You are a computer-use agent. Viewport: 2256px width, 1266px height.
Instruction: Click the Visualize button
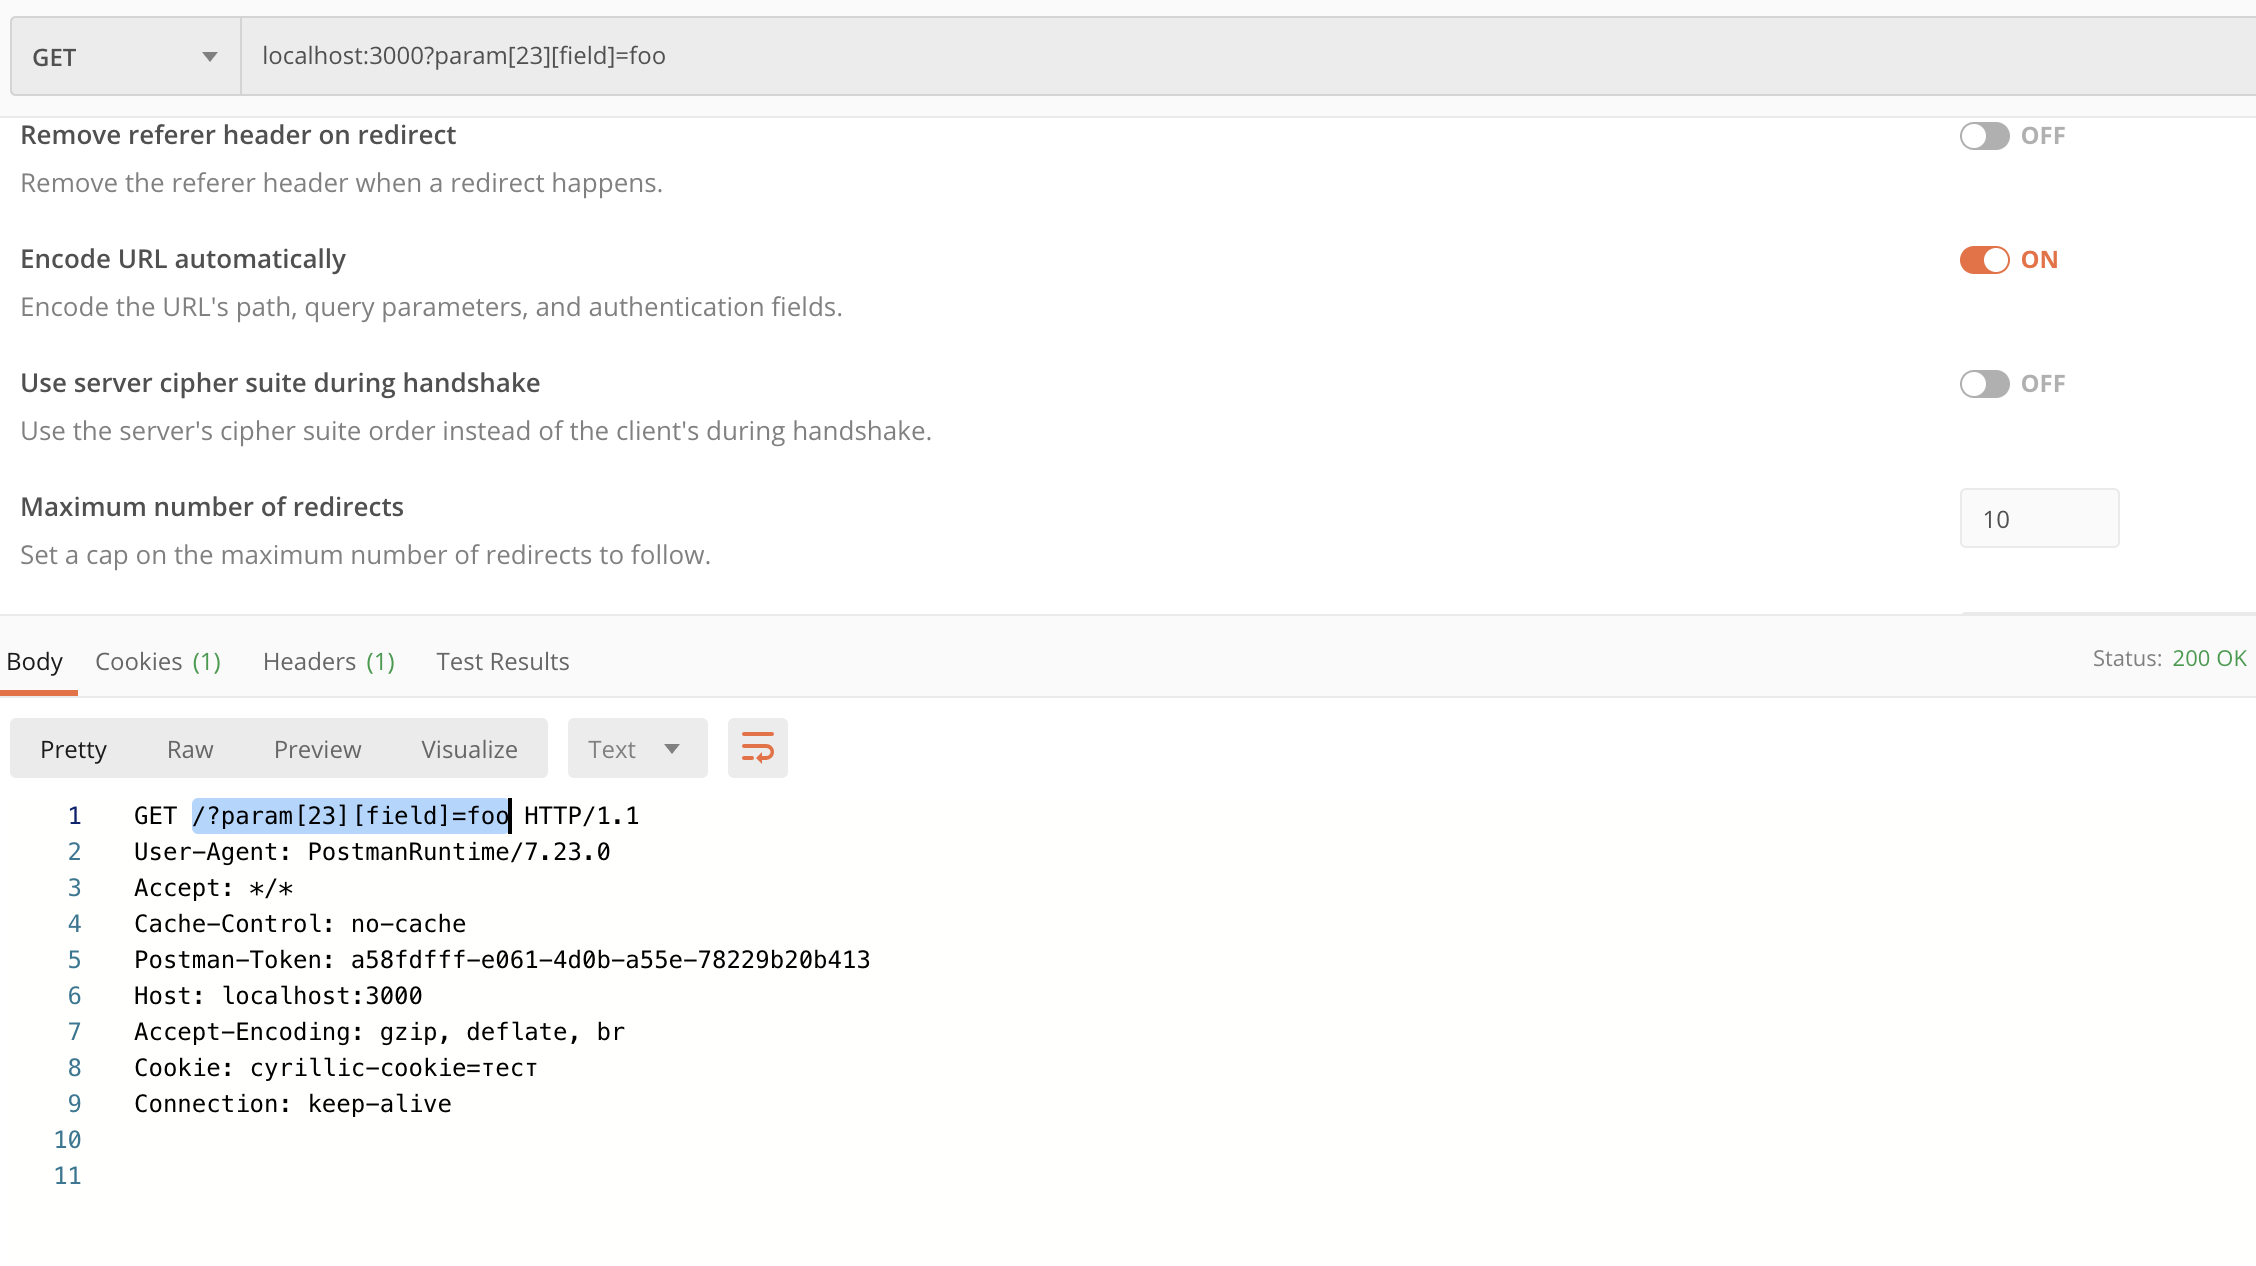coord(468,748)
